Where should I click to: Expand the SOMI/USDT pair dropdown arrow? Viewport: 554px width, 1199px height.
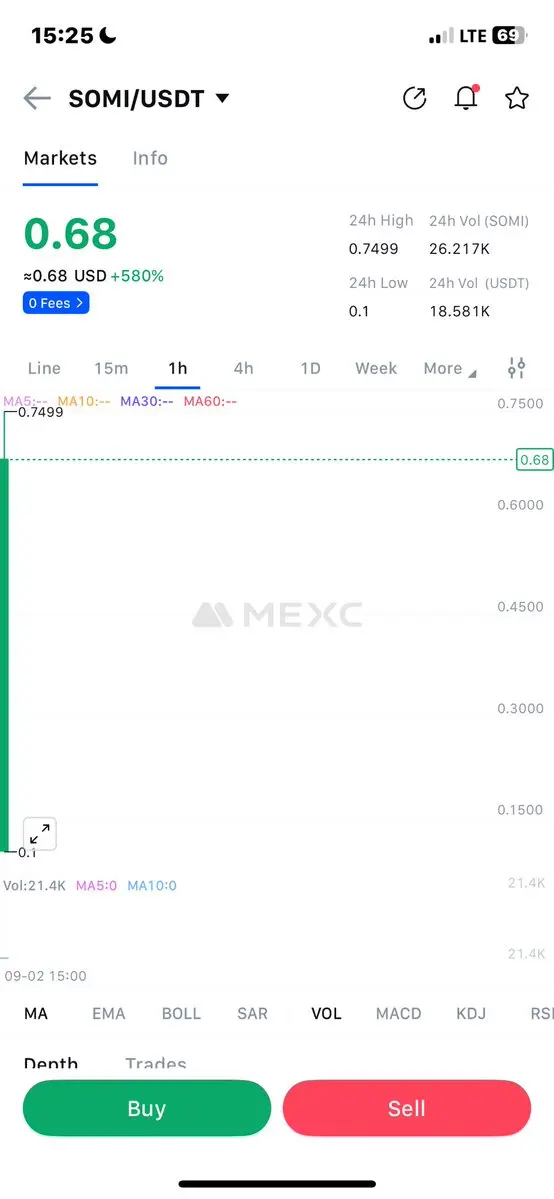[x=222, y=98]
